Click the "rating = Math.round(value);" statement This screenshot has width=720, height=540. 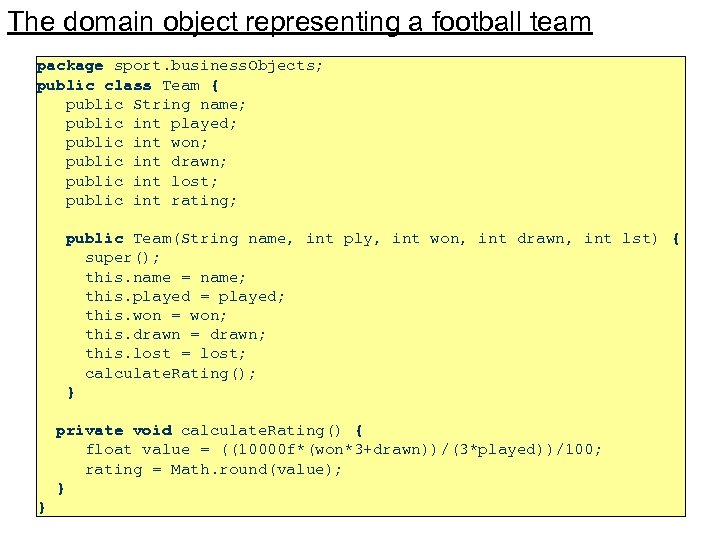[213, 469]
